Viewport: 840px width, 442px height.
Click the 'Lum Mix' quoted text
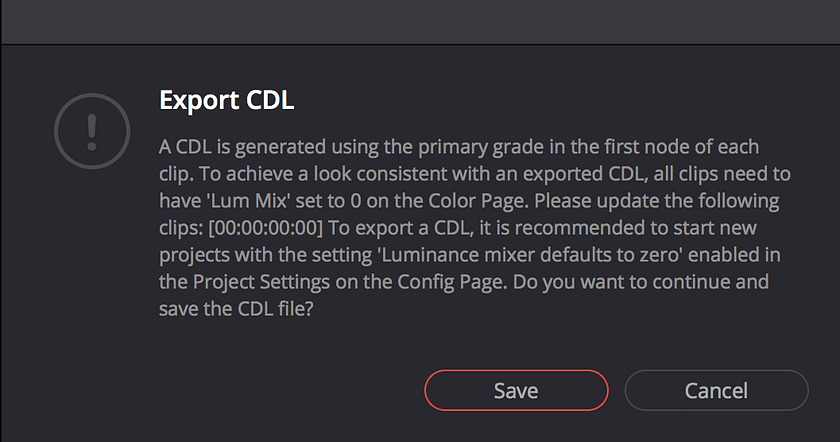248,200
